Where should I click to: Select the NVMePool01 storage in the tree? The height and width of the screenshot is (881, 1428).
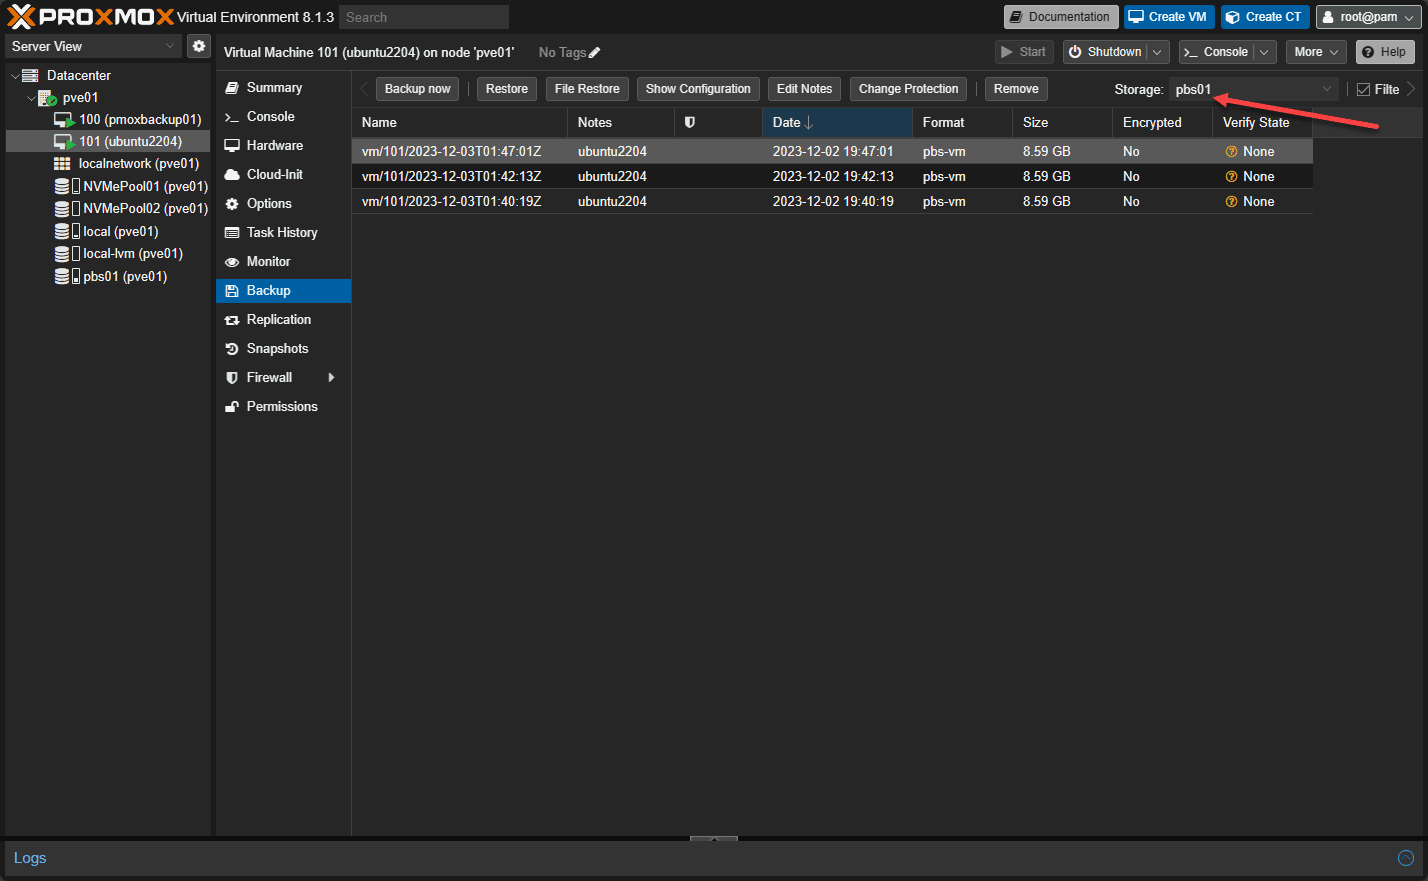tap(145, 186)
